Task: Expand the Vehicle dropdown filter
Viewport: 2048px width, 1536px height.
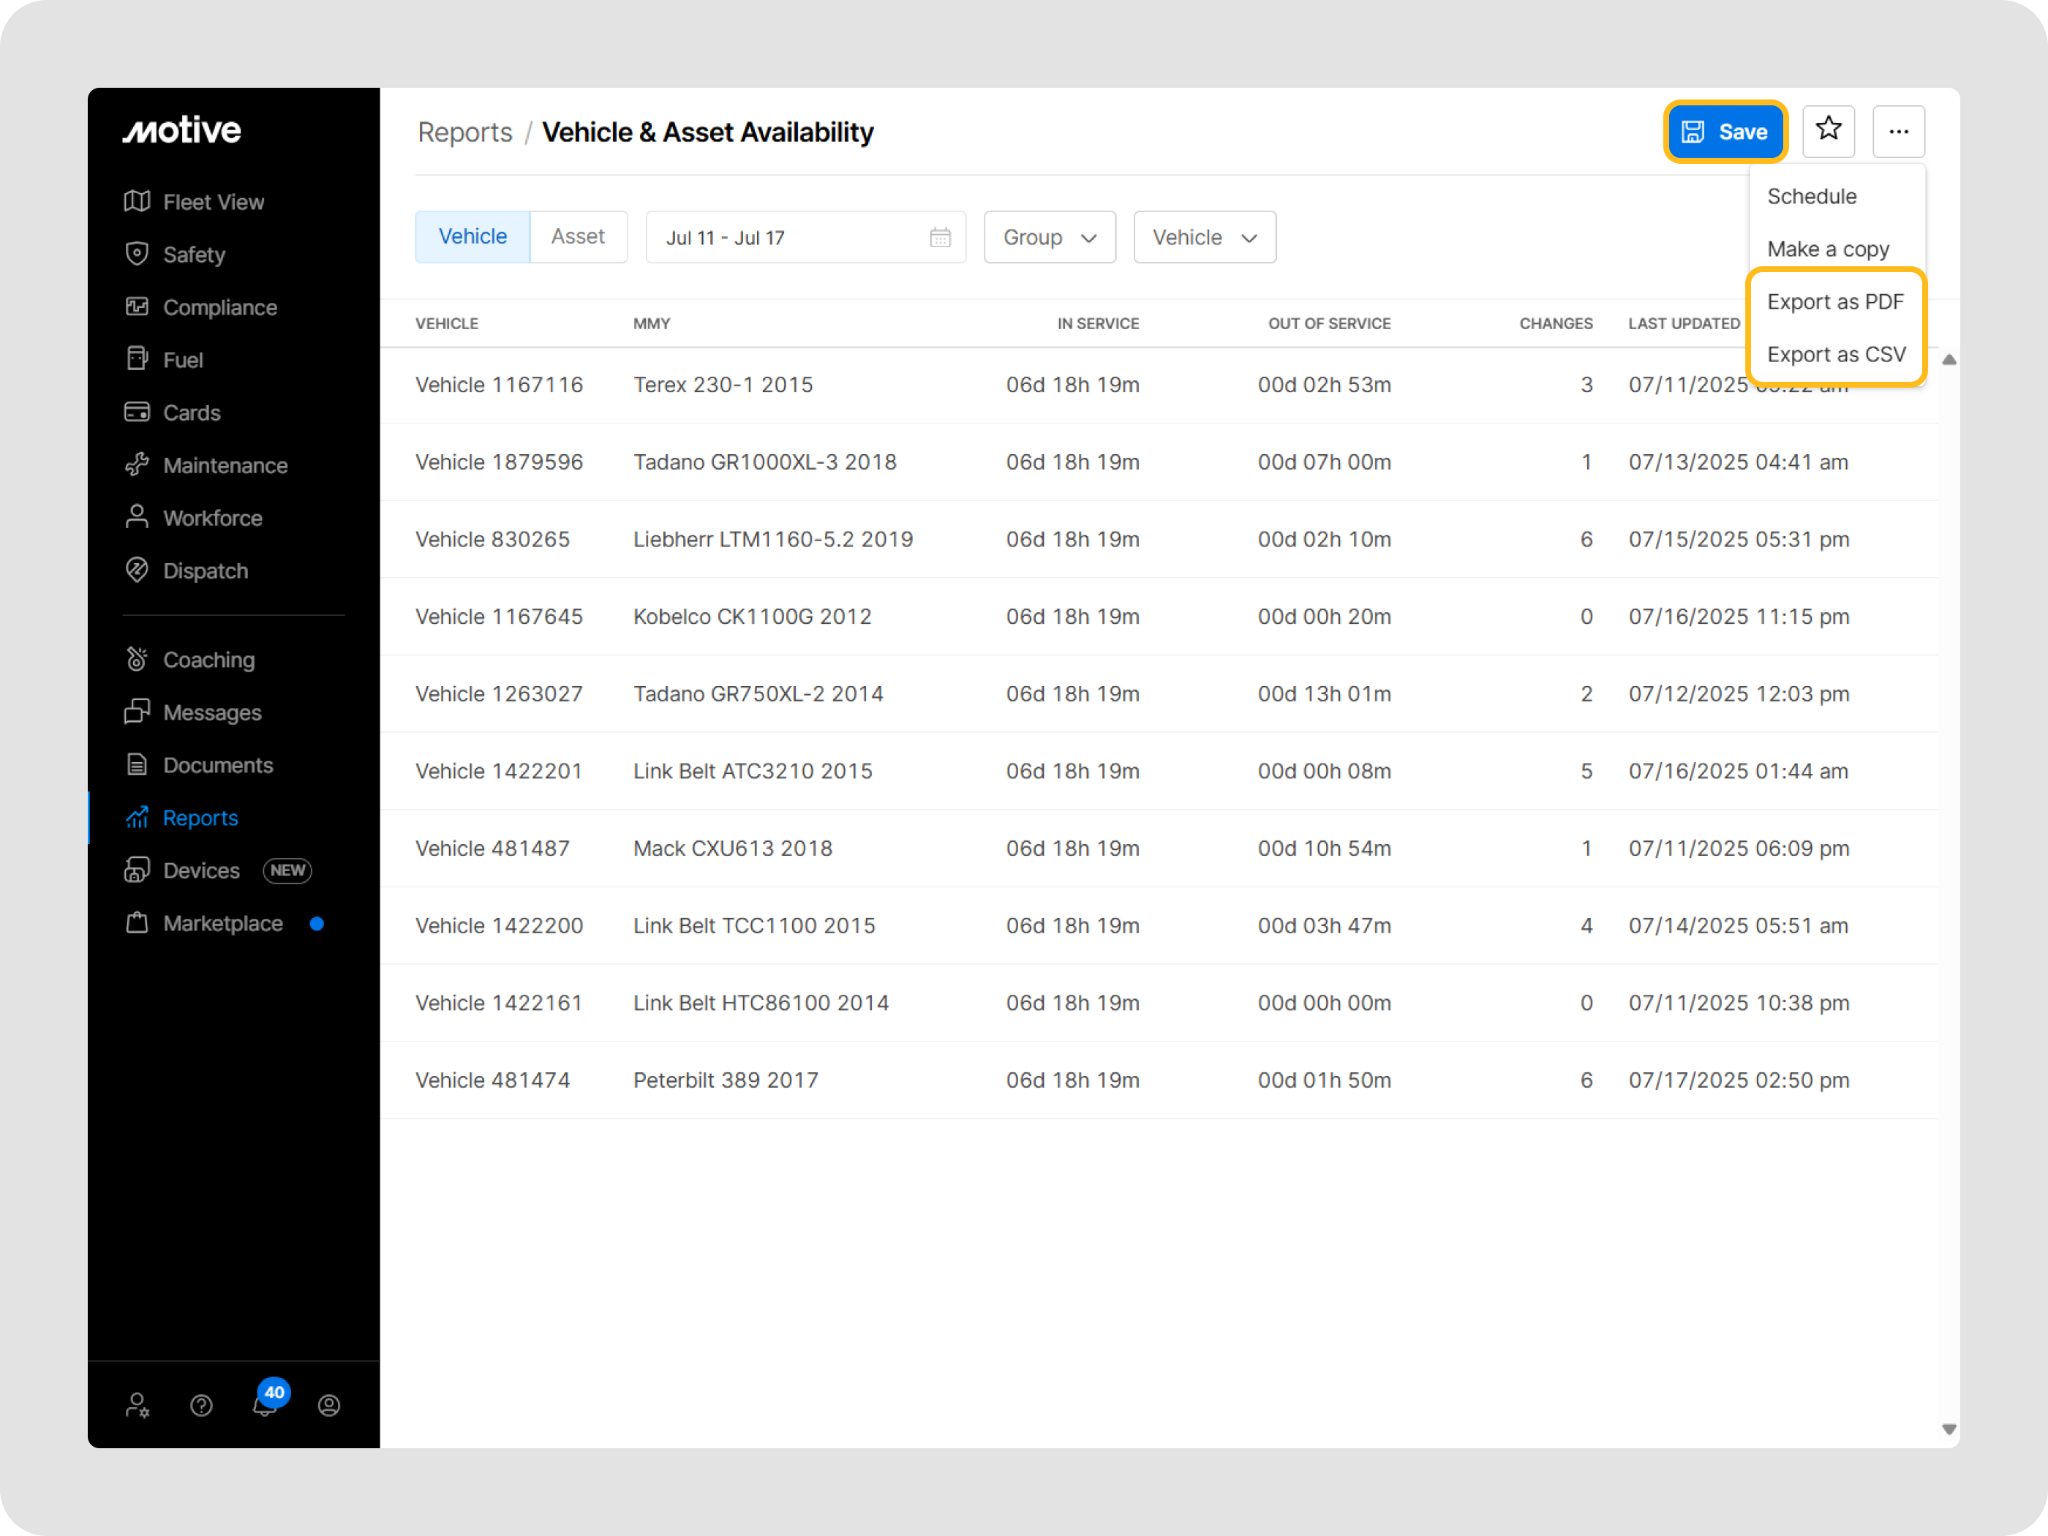Action: tap(1204, 237)
